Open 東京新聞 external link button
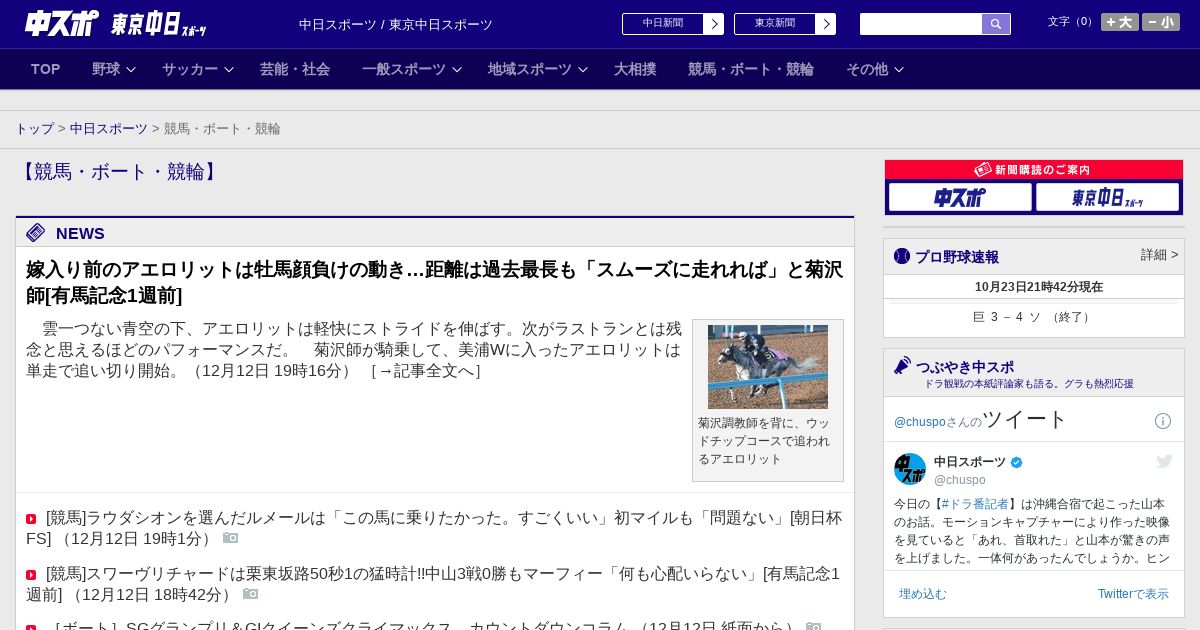Viewport: 1200px width, 630px height. tap(775, 24)
